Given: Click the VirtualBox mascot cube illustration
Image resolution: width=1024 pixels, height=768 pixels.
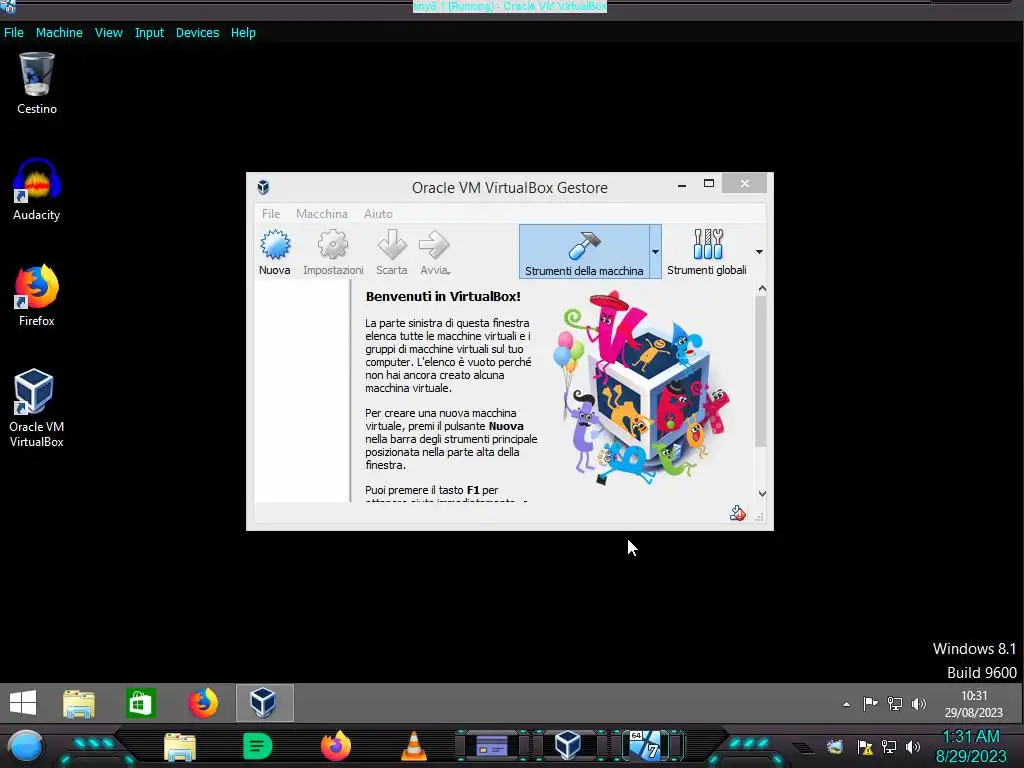Looking at the screenshot, I should point(642,389).
